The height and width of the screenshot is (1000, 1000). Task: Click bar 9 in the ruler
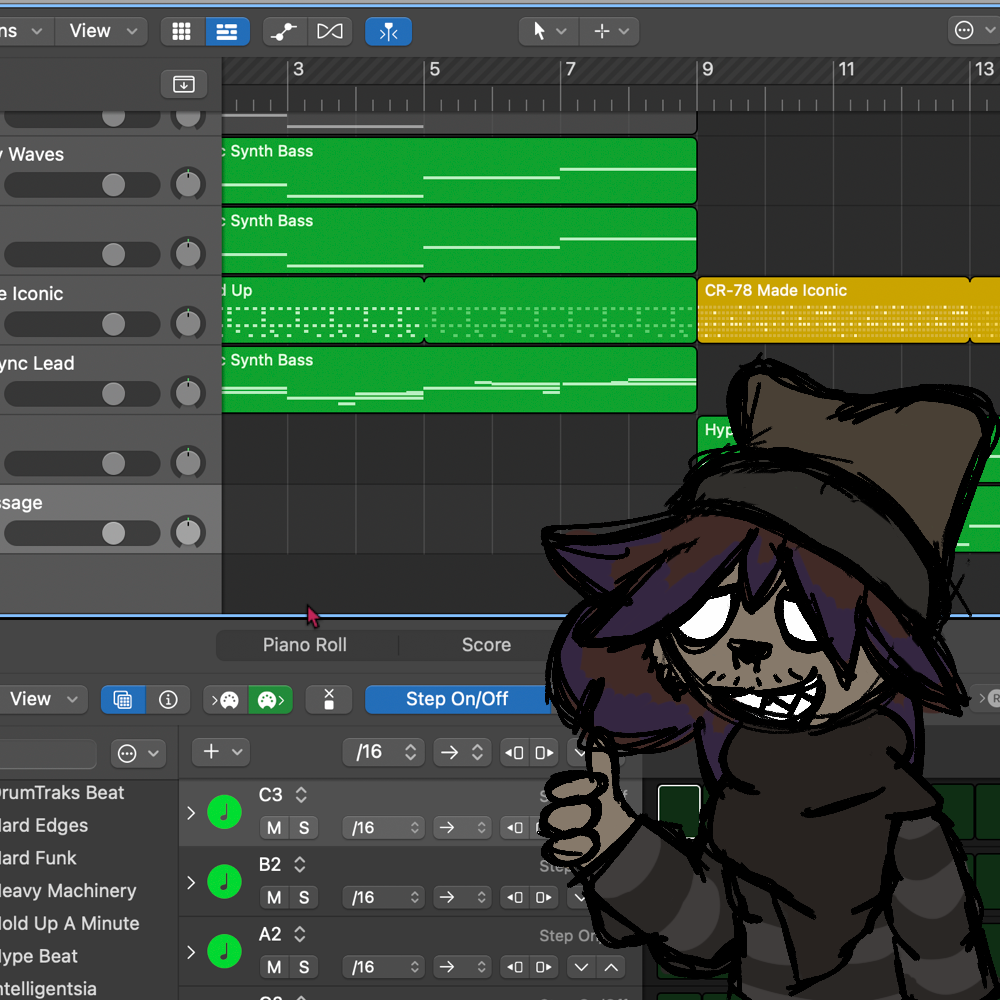point(707,70)
